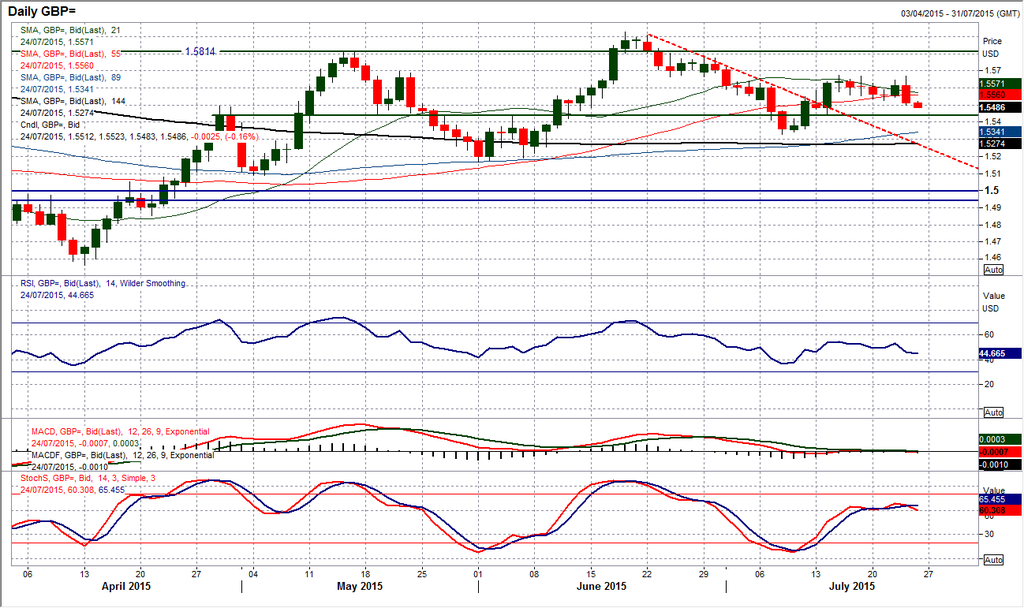Image resolution: width=1024 pixels, height=608 pixels.
Task: Click the green 1.5571 price tag
Action: 999,84
